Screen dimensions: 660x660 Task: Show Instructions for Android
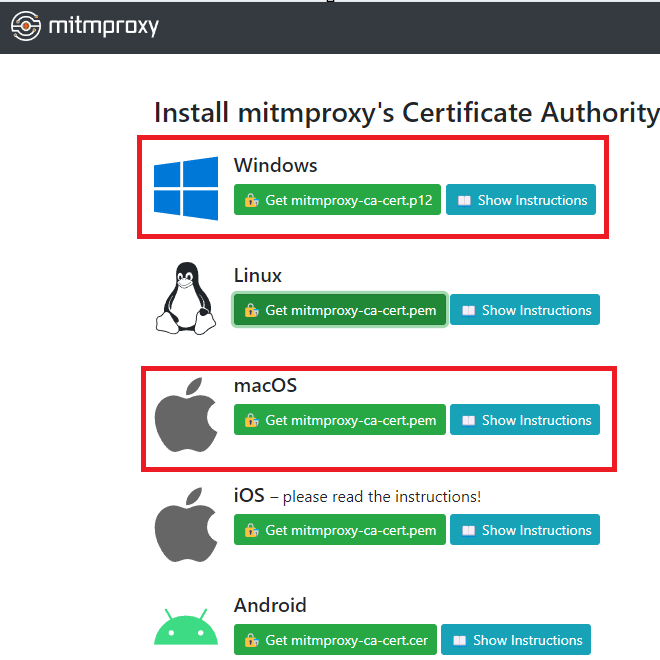tap(516, 640)
